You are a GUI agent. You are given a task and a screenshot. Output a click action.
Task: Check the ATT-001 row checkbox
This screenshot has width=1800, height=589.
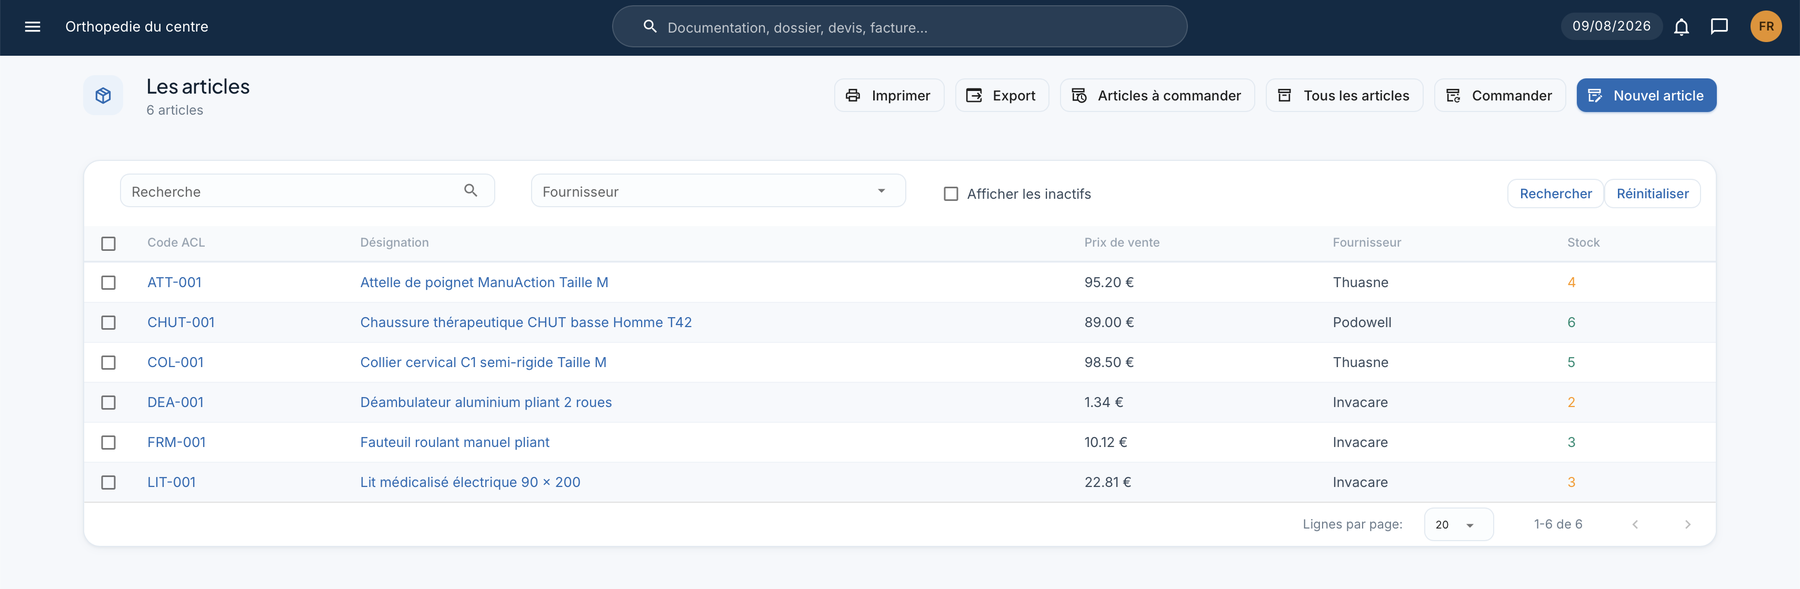109,283
